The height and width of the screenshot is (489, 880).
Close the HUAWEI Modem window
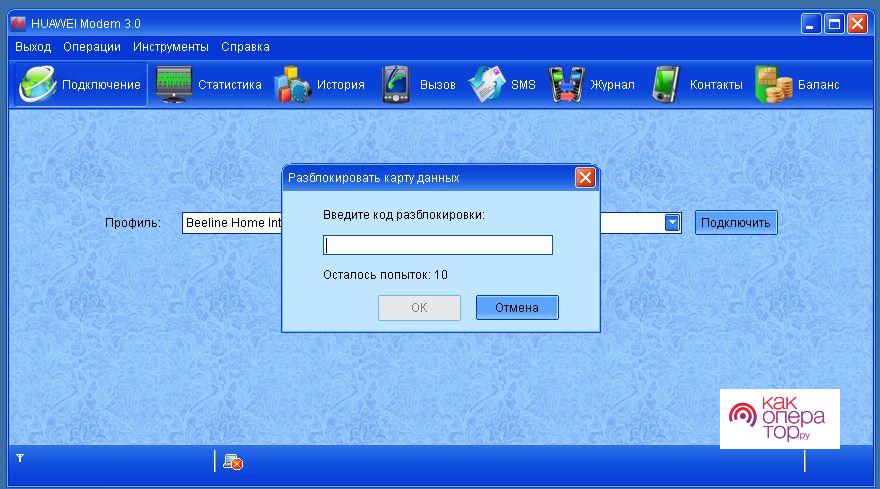pos(858,24)
